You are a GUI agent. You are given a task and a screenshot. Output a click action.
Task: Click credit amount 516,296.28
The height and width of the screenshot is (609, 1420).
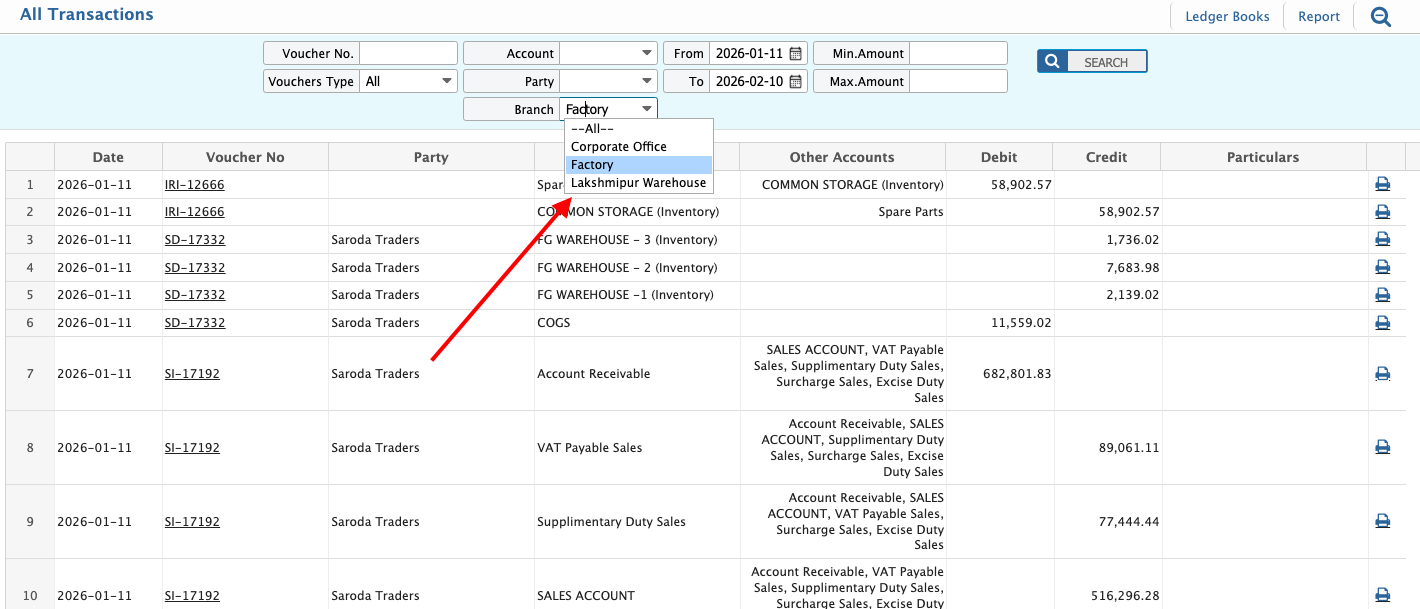pyautogui.click(x=1125, y=596)
